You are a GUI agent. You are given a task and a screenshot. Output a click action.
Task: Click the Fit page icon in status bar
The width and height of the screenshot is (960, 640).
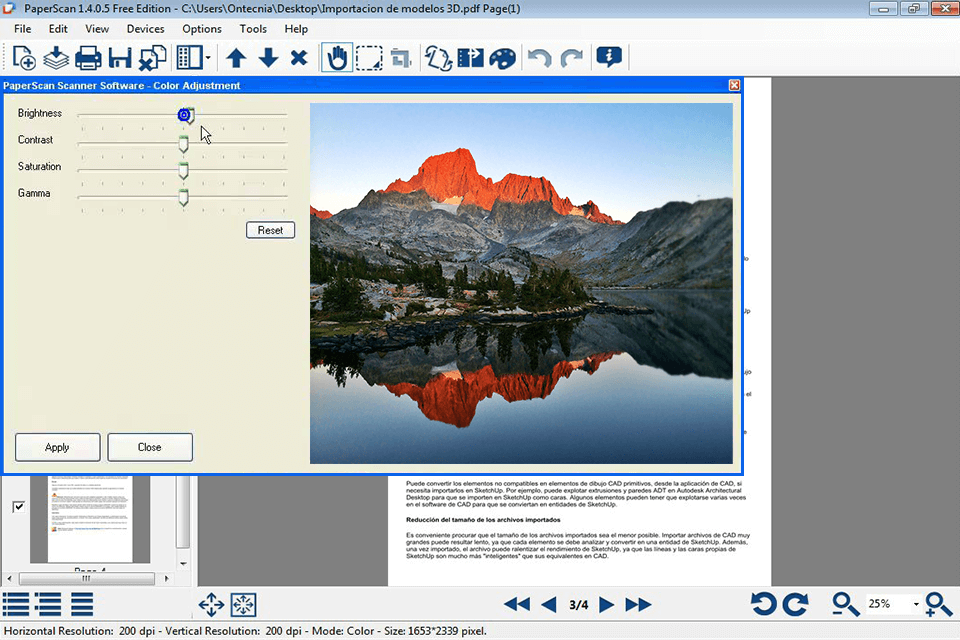(x=243, y=604)
